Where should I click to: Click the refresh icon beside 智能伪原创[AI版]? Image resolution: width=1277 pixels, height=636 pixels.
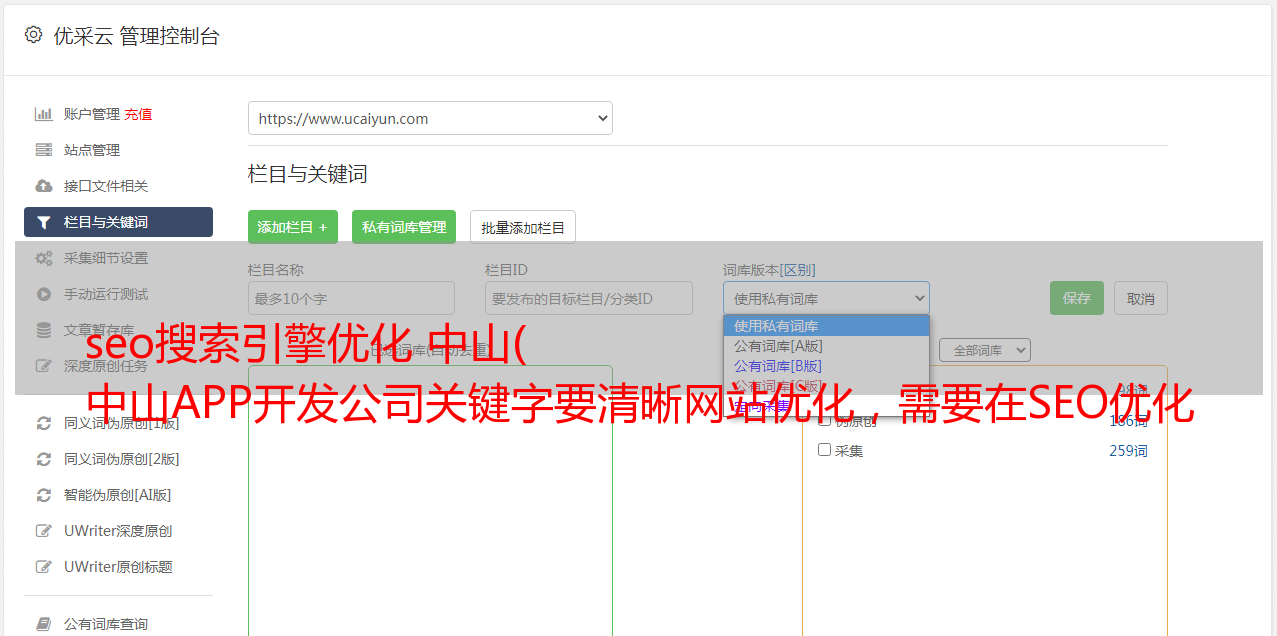pyautogui.click(x=44, y=495)
